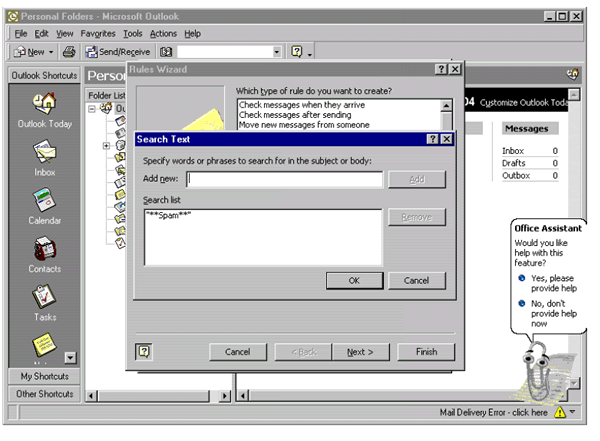Switch to Other Shortcuts group
600x441 pixels.
click(44, 394)
